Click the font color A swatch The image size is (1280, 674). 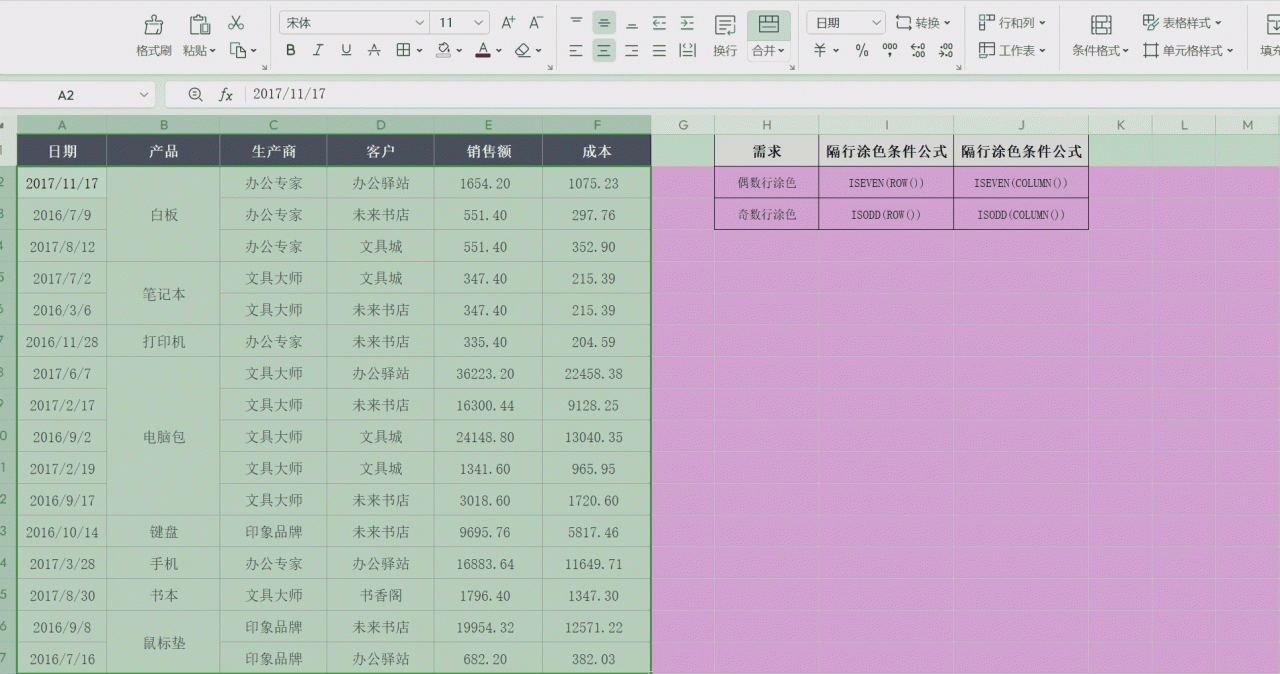[483, 50]
